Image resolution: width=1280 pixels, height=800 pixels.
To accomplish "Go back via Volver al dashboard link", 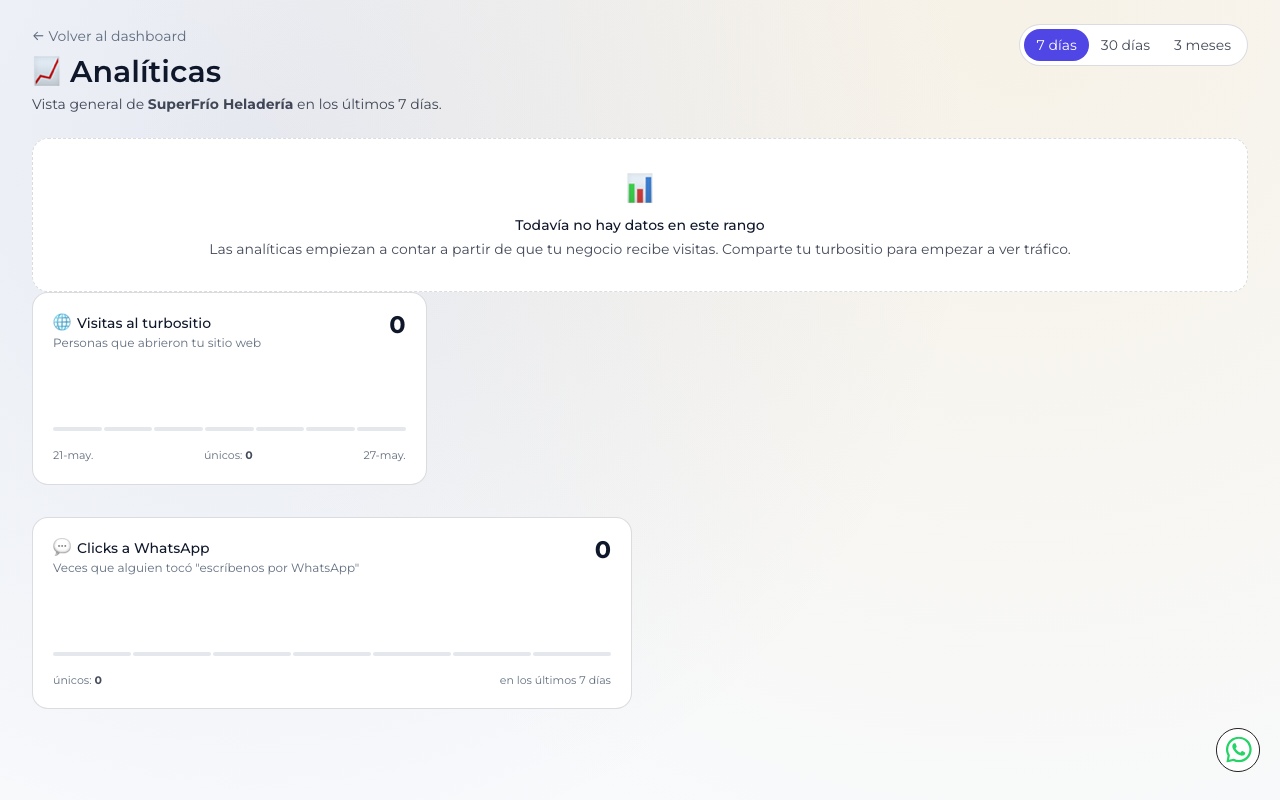I will [x=109, y=36].
